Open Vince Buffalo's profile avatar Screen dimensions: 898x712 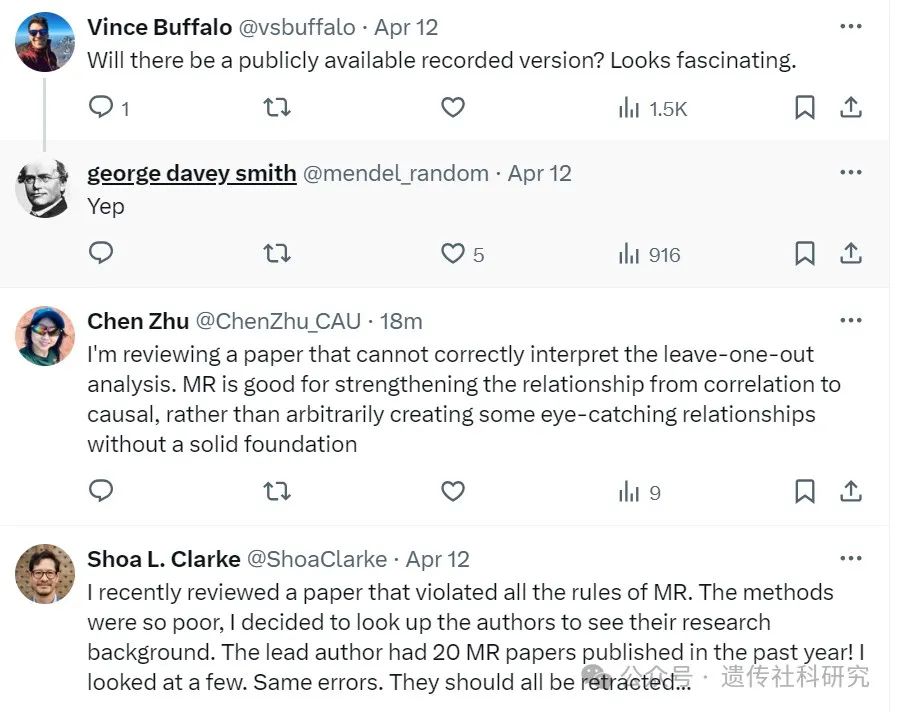[x=45, y=42]
